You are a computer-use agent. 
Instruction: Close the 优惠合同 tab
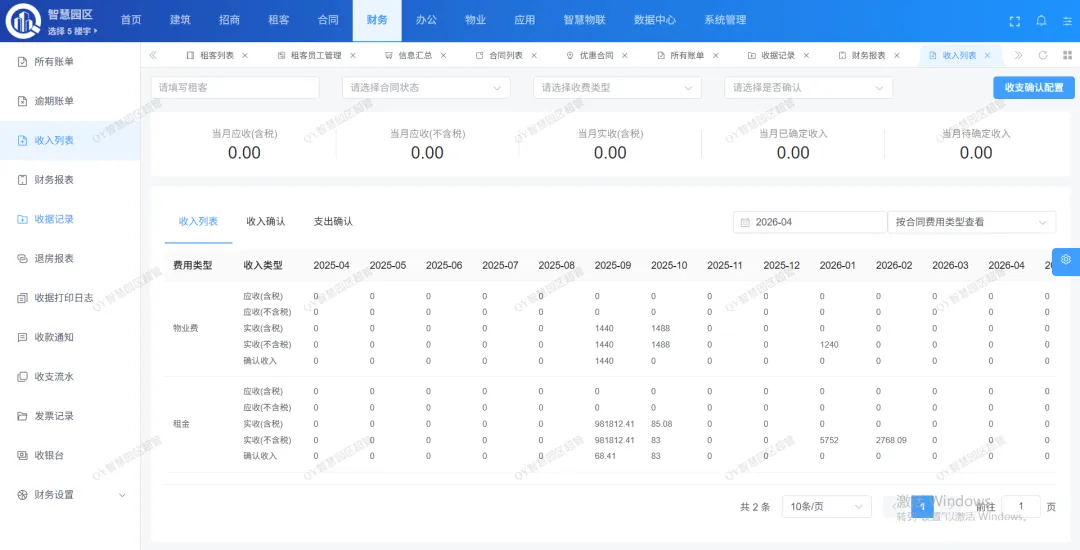coord(625,55)
